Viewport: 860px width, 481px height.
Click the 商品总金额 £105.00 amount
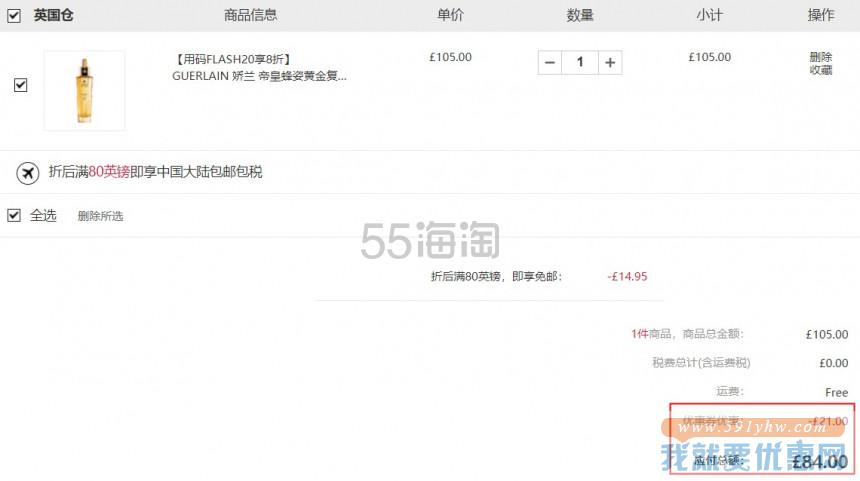pos(827,335)
